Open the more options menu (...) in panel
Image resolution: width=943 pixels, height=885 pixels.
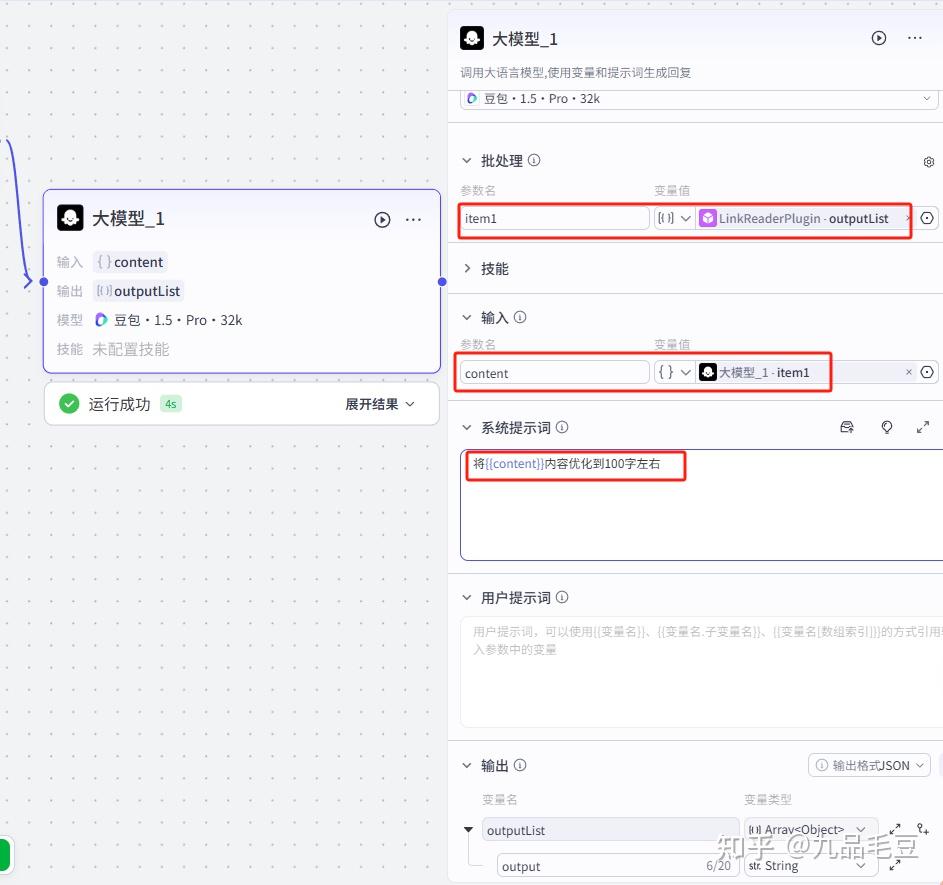915,38
